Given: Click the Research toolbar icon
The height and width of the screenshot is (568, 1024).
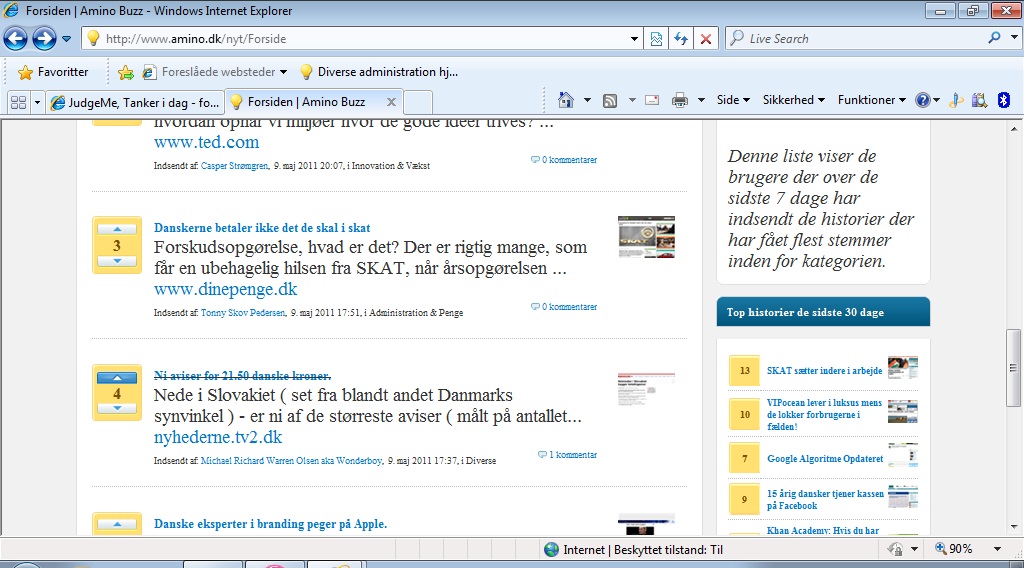Looking at the screenshot, I should point(979,100).
